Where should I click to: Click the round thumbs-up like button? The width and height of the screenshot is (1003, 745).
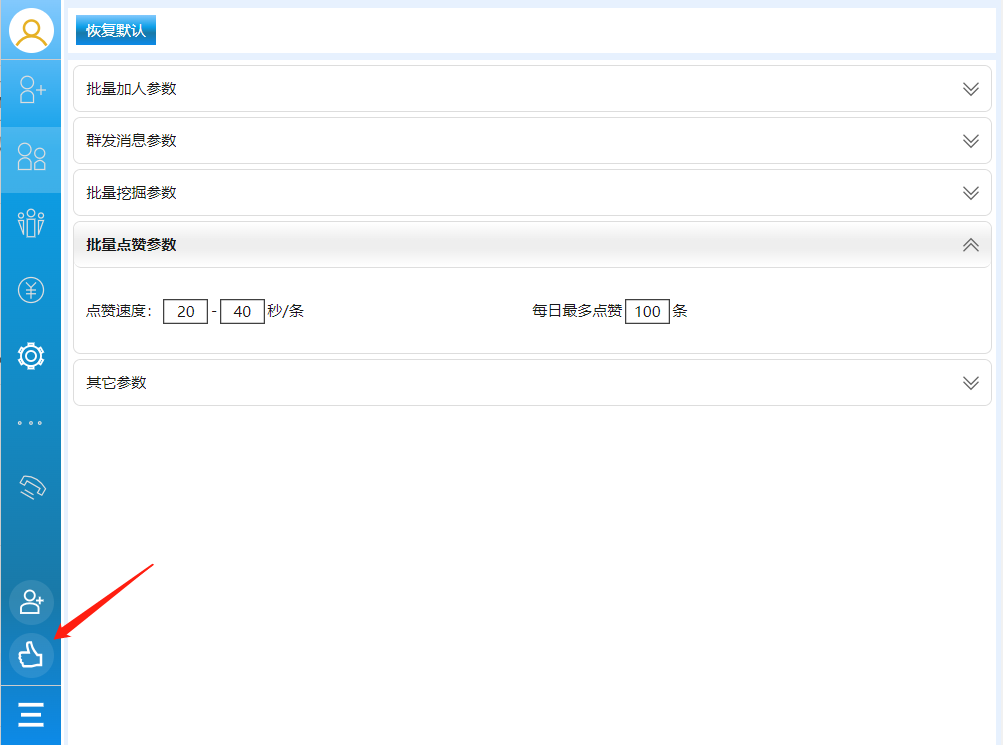coord(31,655)
